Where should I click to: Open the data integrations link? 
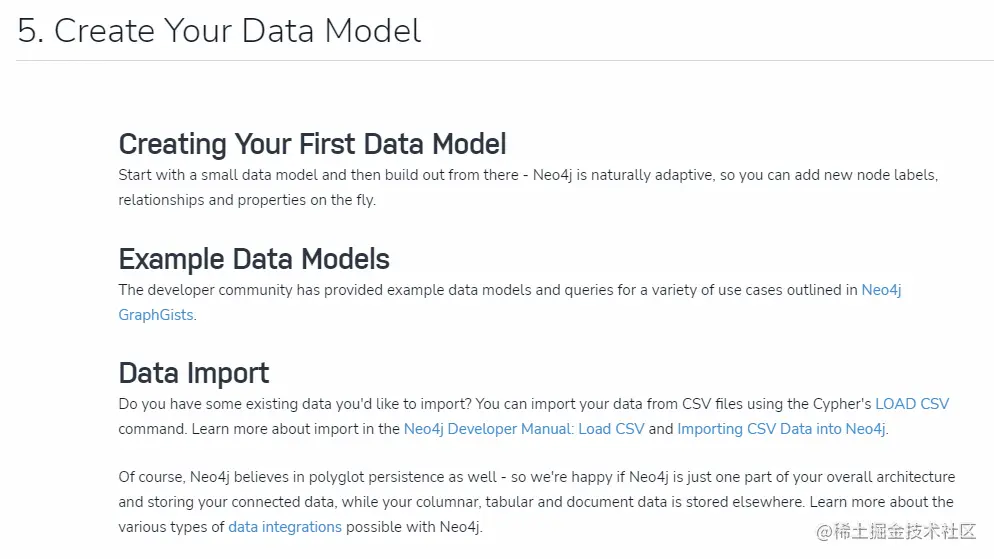[285, 526]
